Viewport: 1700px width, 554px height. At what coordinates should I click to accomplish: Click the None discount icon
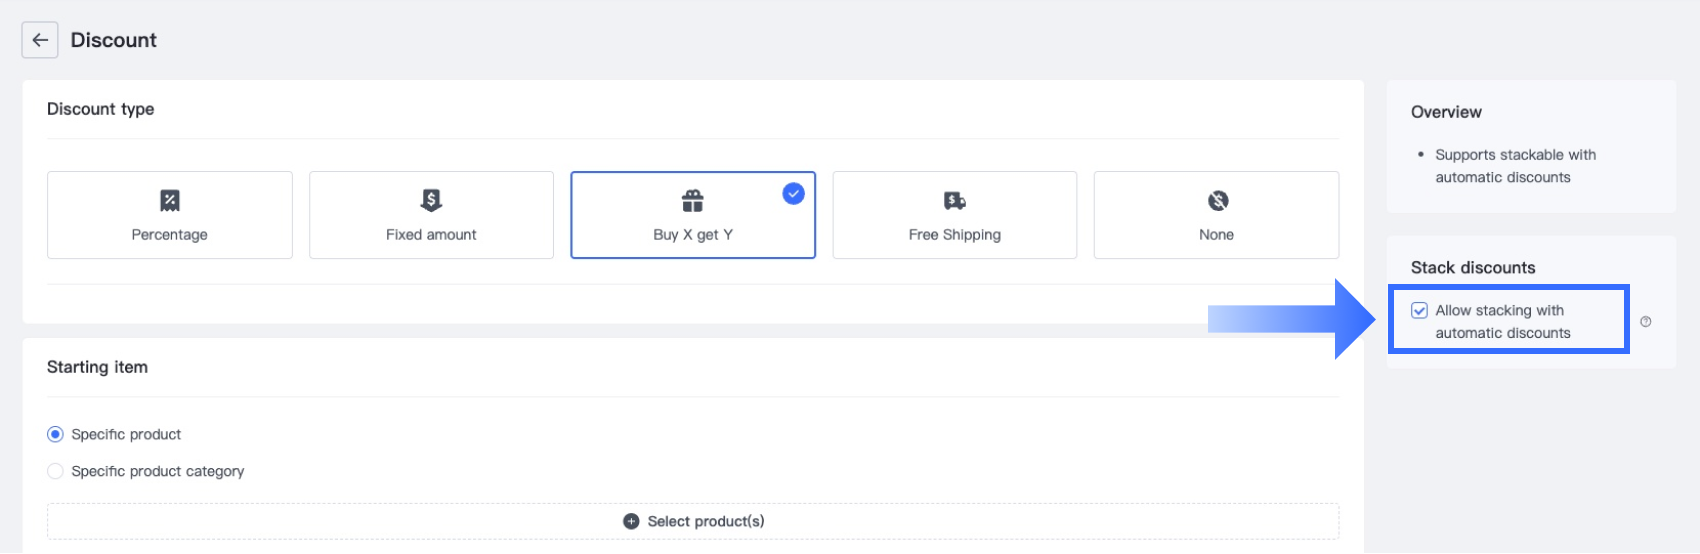(x=1217, y=201)
